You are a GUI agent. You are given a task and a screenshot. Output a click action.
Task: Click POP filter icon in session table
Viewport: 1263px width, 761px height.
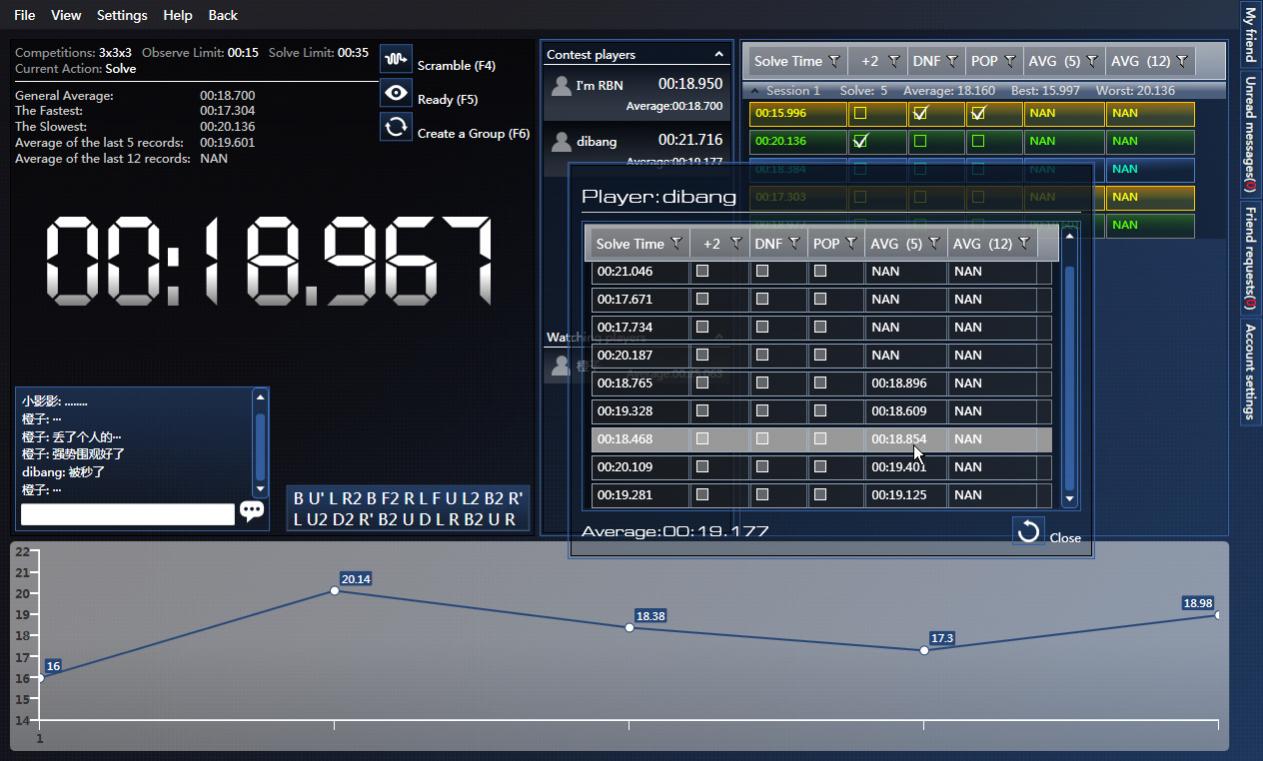point(1010,61)
